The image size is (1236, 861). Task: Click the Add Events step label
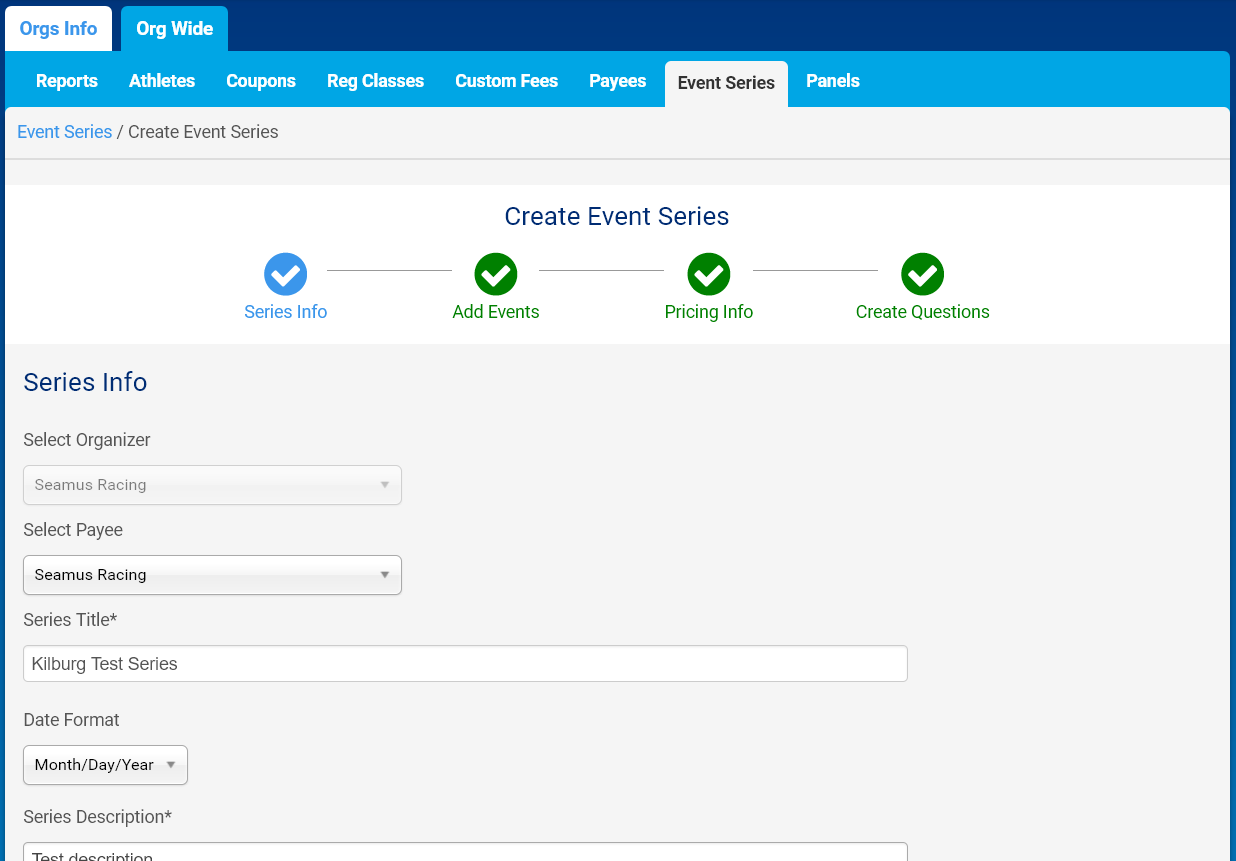[495, 312]
